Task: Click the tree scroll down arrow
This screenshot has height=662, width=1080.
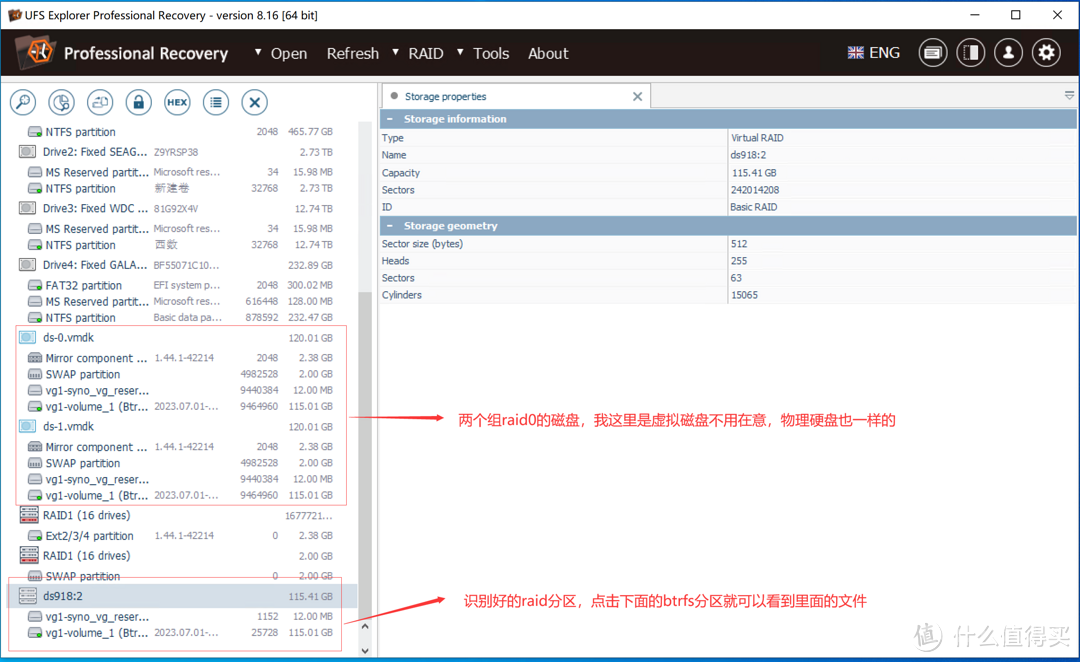Action: 365,650
